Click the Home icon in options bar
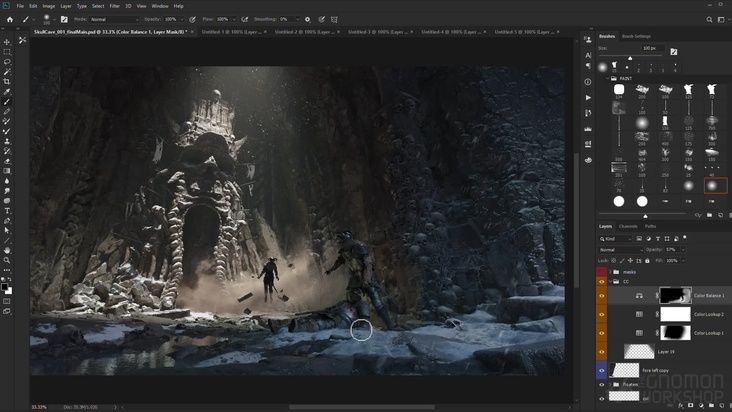Screen dimensions: 732x412 (10, 20)
